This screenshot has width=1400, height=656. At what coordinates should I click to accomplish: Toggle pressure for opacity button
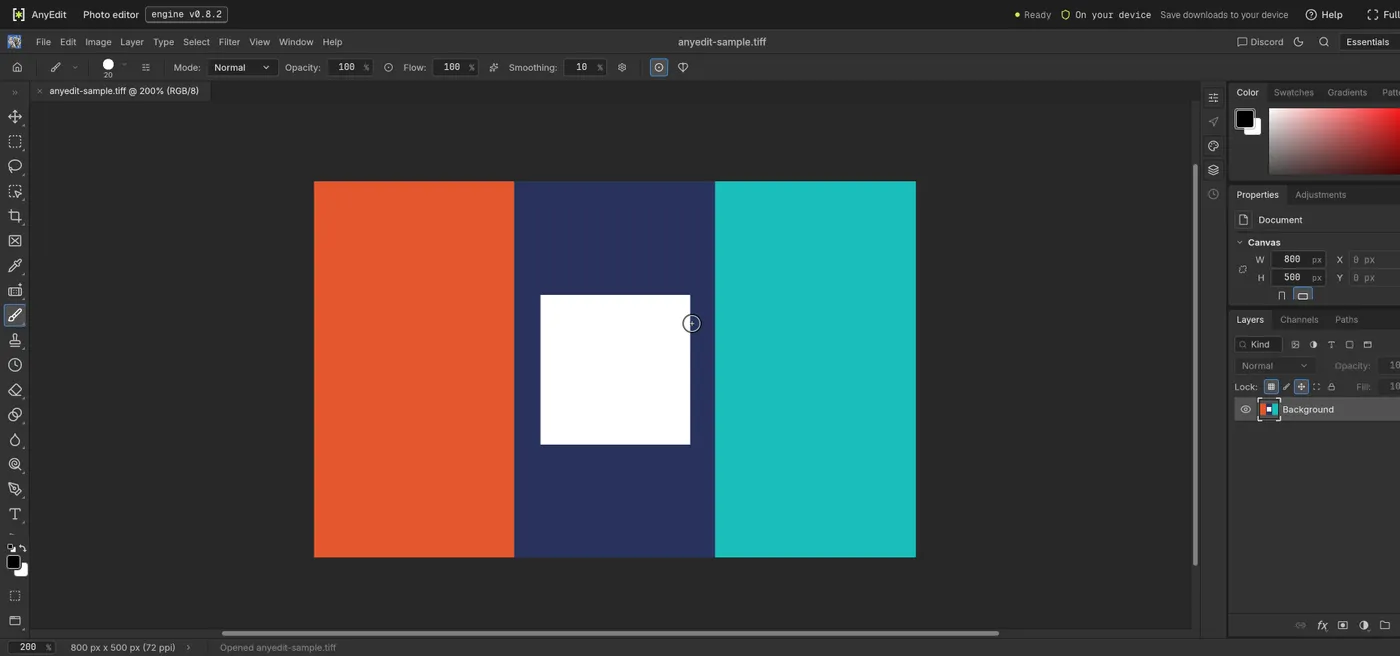(x=388, y=67)
